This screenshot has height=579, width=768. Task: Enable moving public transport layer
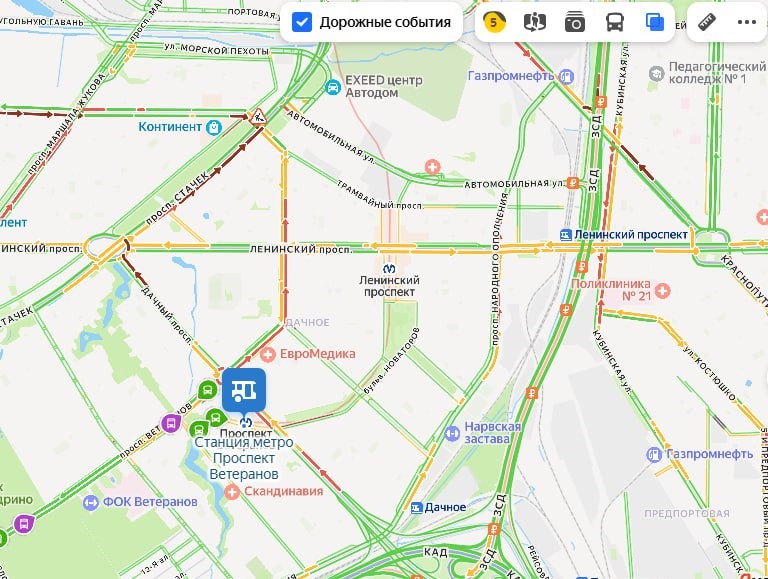pos(615,22)
